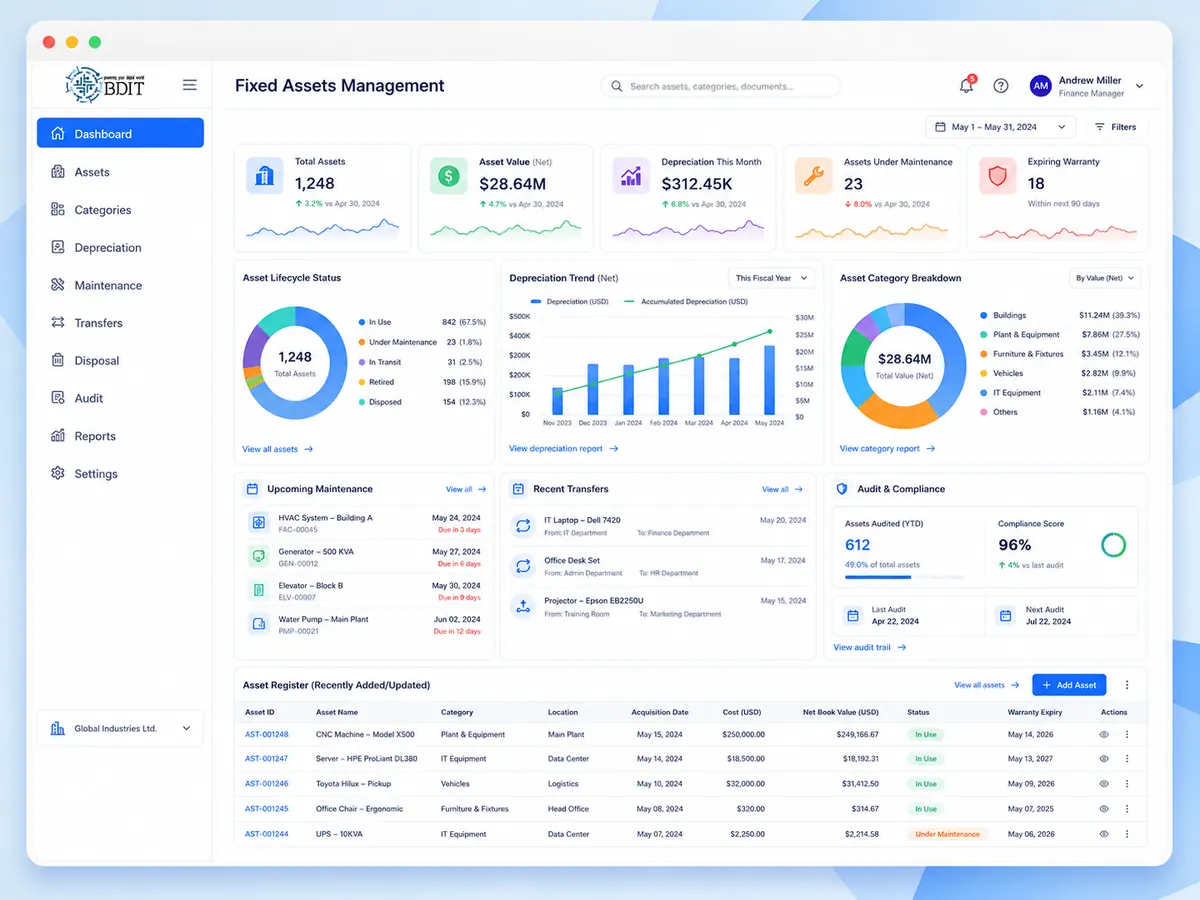Click the Expiring Warranty shield icon
This screenshot has height=900, width=1200.
pyautogui.click(x=997, y=176)
